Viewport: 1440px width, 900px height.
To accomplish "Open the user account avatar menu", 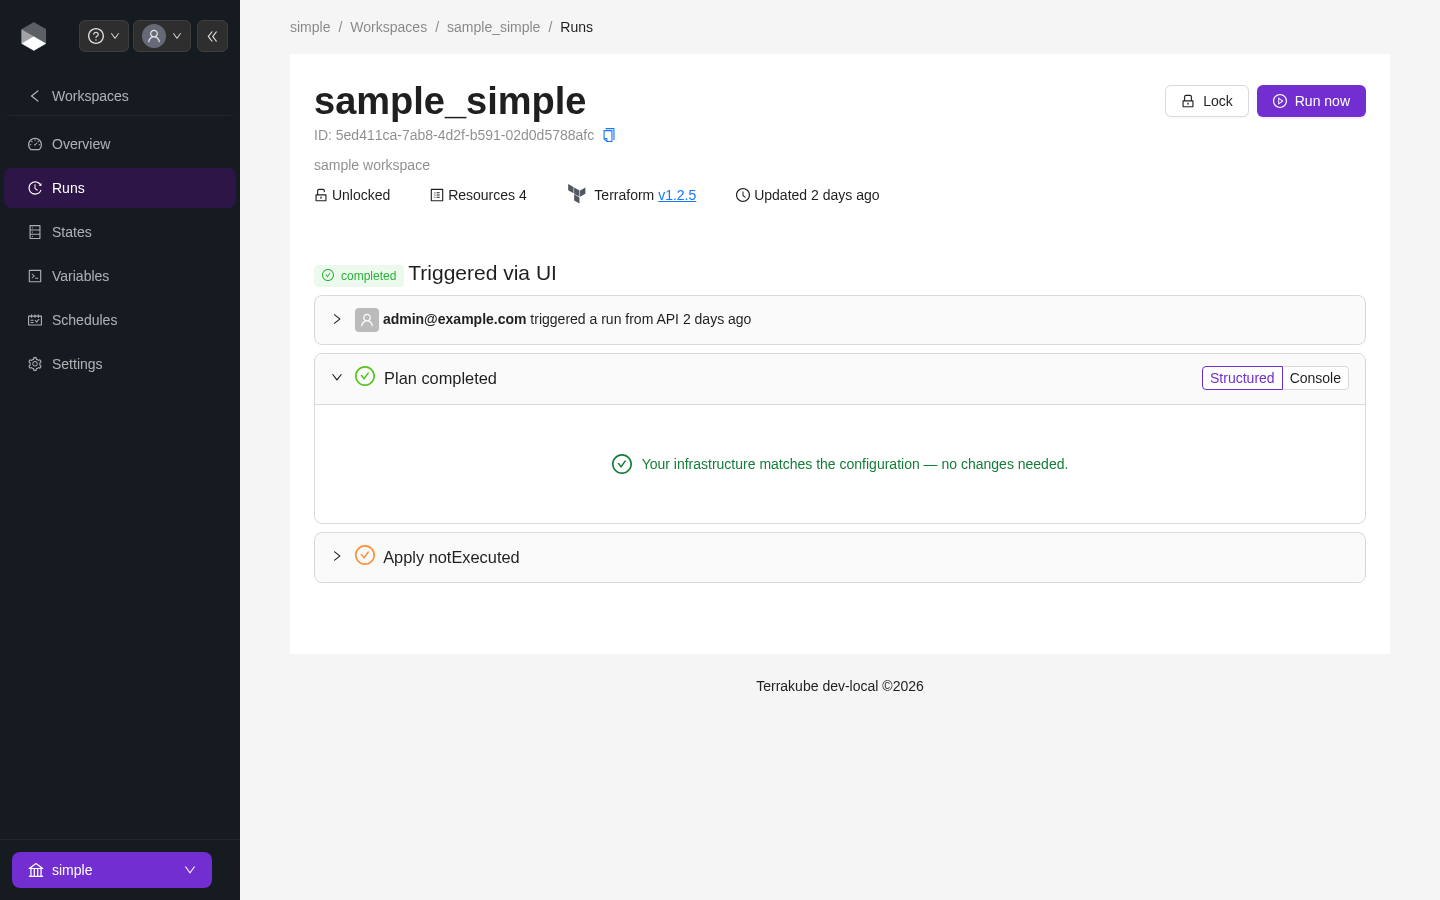I will click(162, 36).
